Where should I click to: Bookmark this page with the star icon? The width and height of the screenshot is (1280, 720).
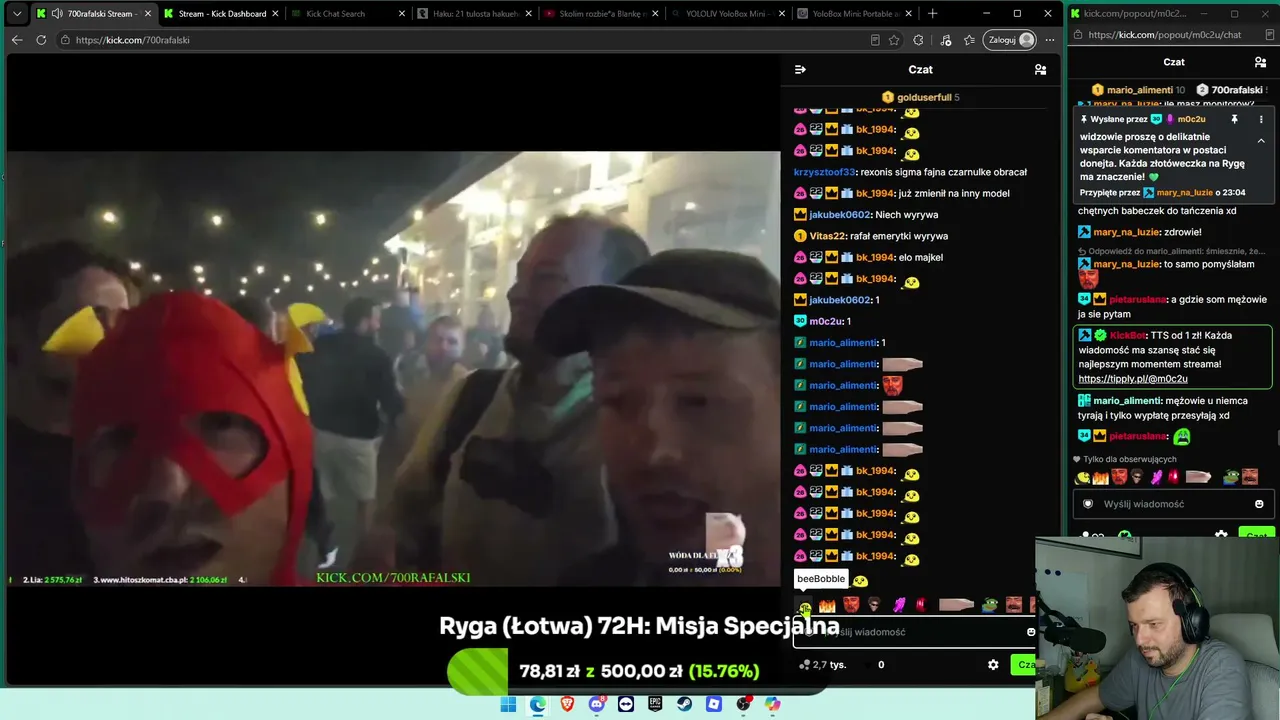tap(894, 40)
